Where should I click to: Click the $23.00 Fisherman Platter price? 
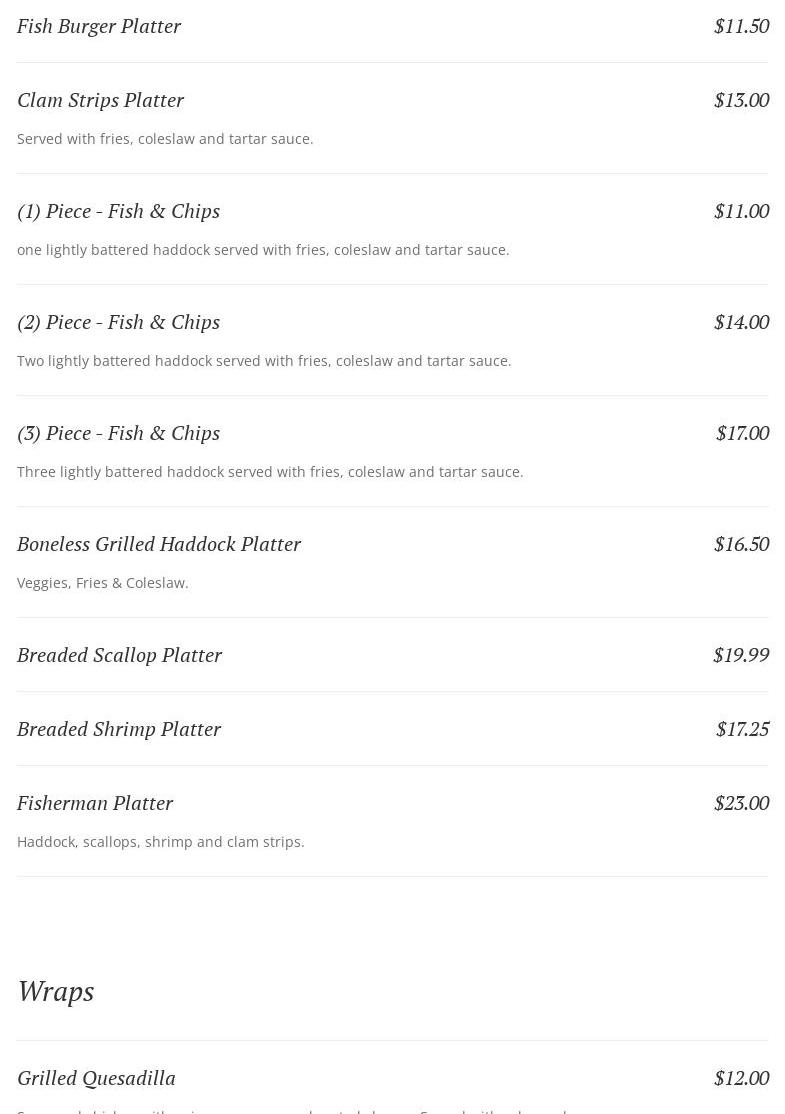click(x=741, y=803)
